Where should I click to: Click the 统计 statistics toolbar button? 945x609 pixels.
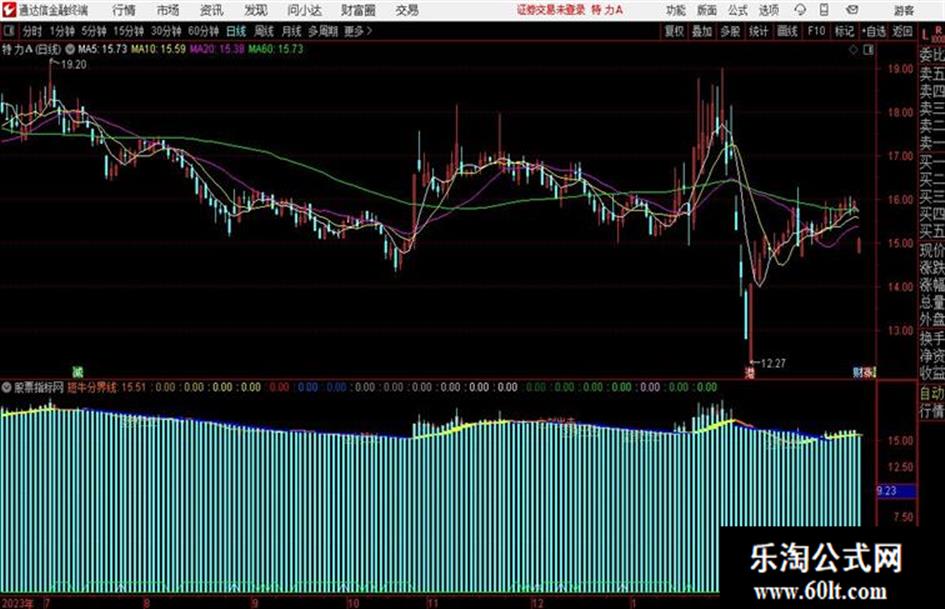[x=758, y=31]
